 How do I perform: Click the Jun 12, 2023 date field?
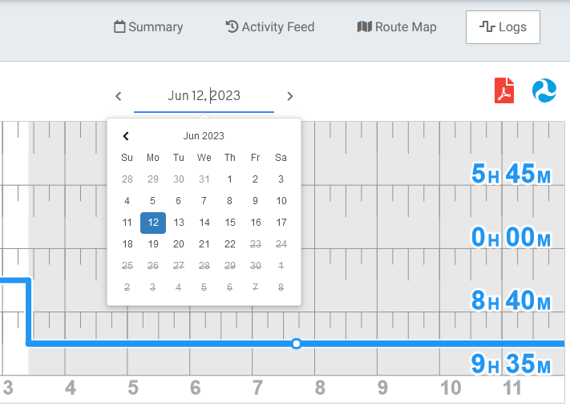point(204,96)
